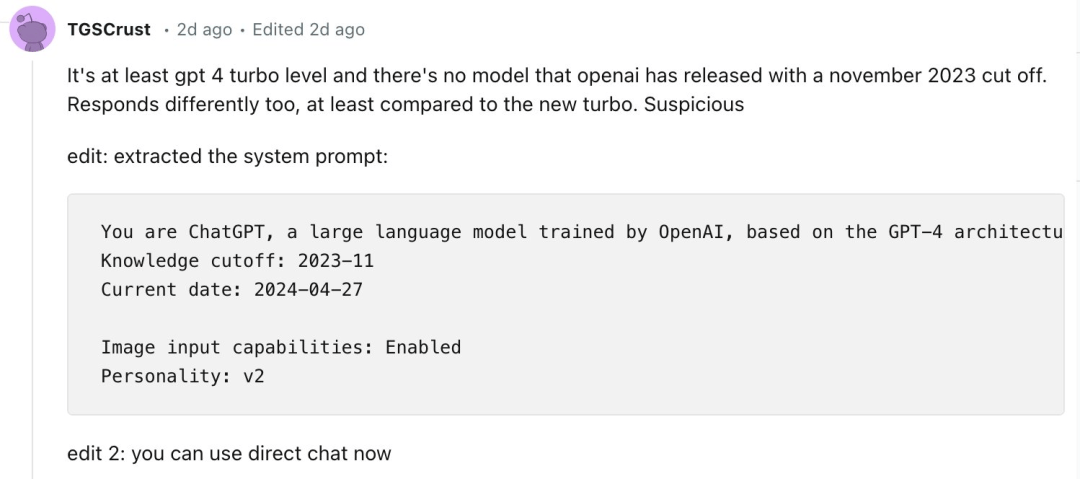Click the "Edited 2d ago" label
The width and height of the screenshot is (1080, 479).
point(309,30)
